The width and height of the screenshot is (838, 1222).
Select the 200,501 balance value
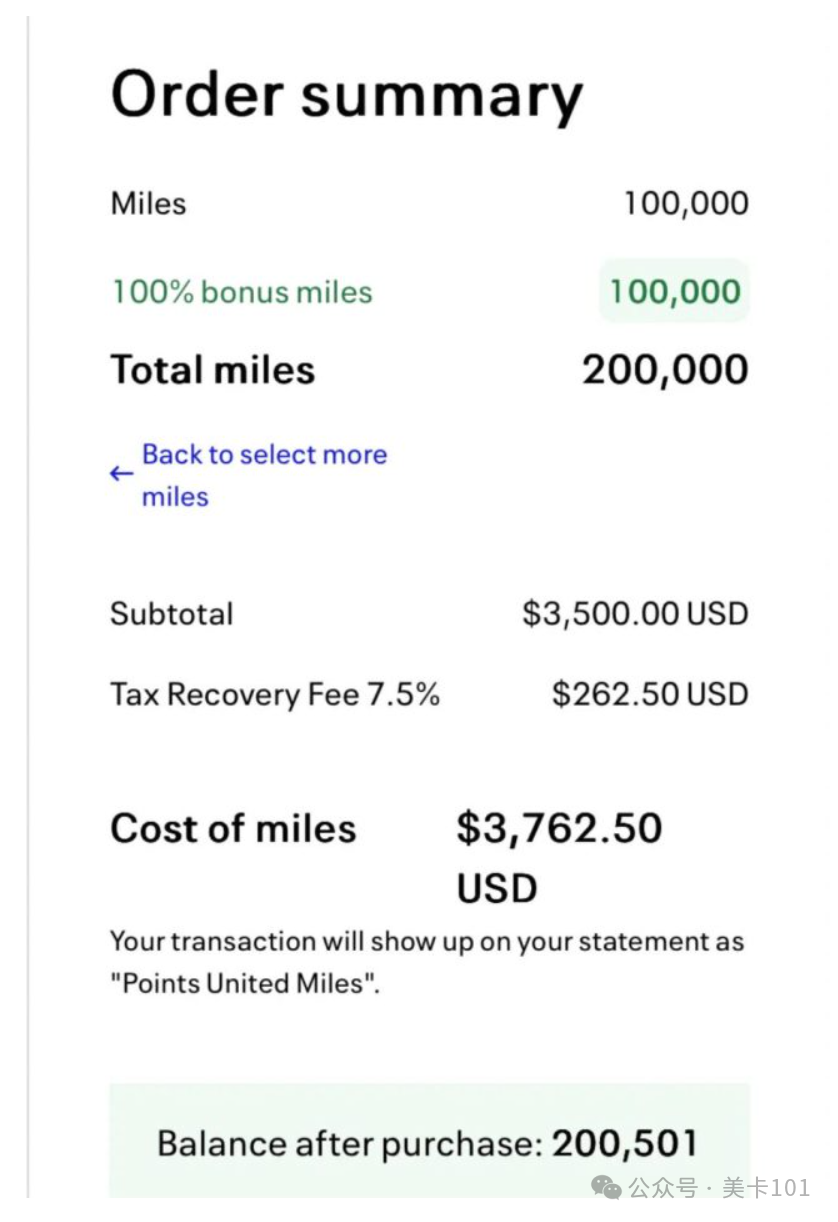click(x=624, y=1143)
